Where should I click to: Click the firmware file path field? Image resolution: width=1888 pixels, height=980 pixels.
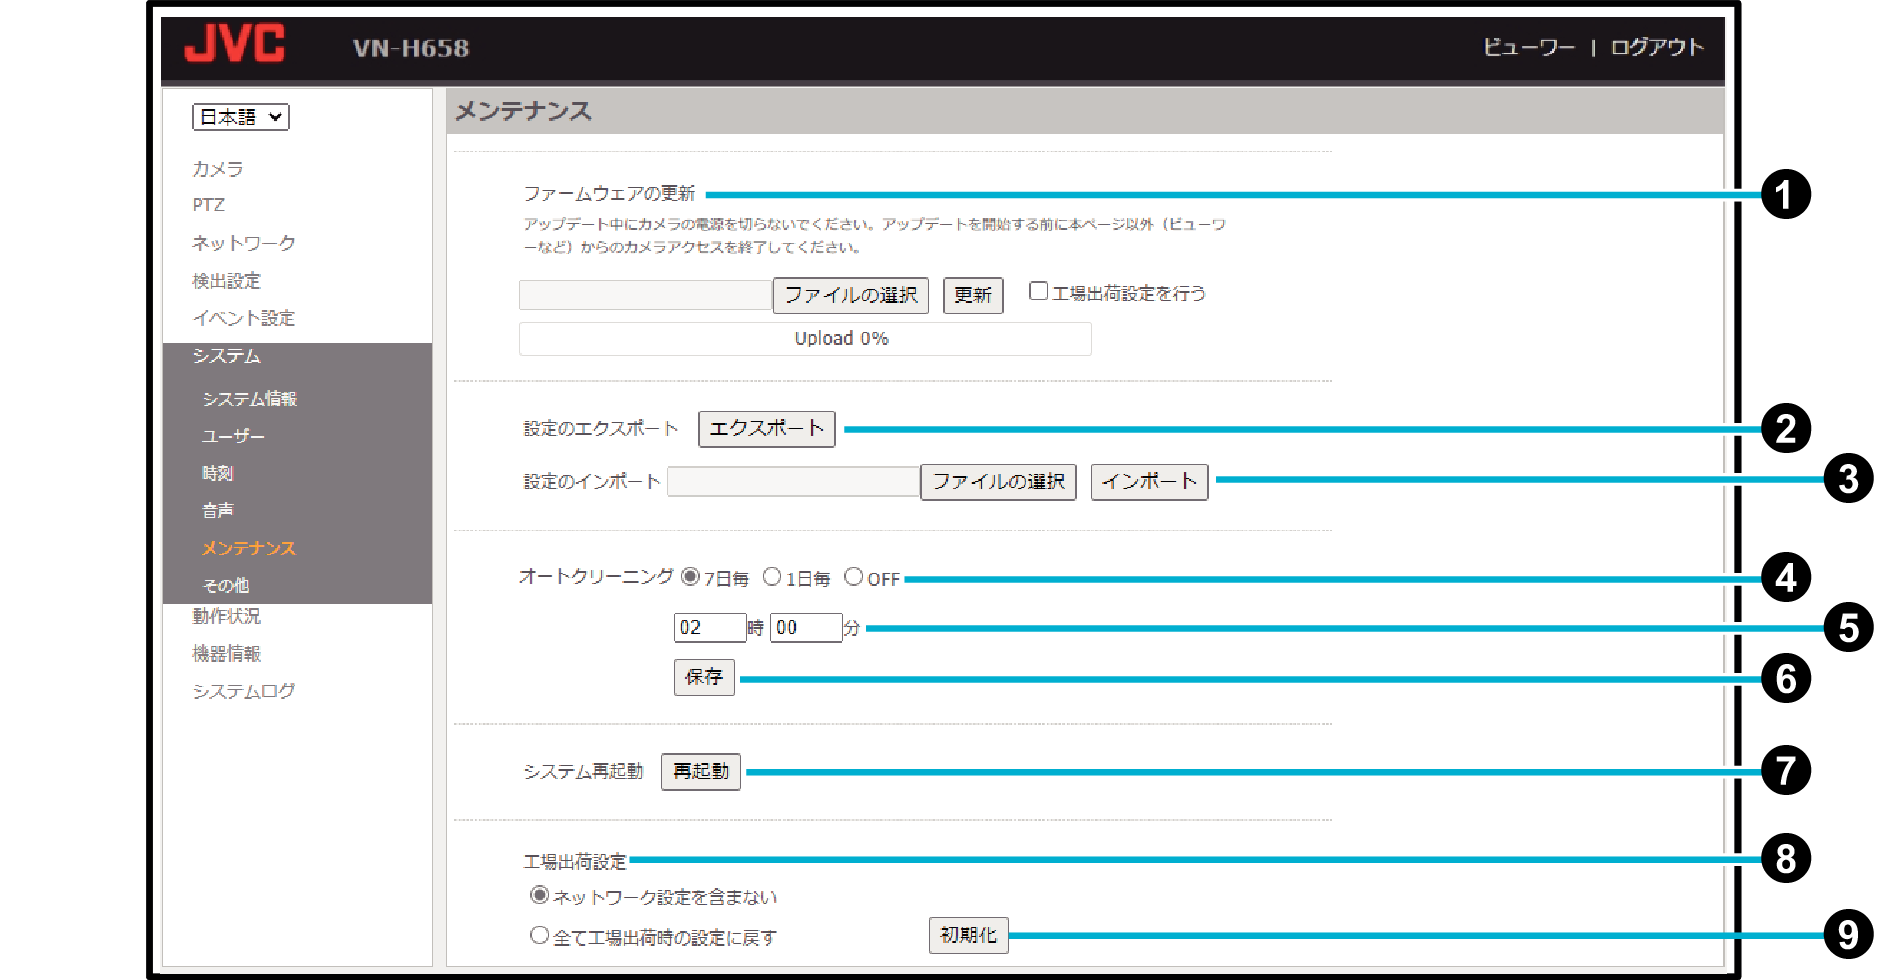[x=646, y=295]
